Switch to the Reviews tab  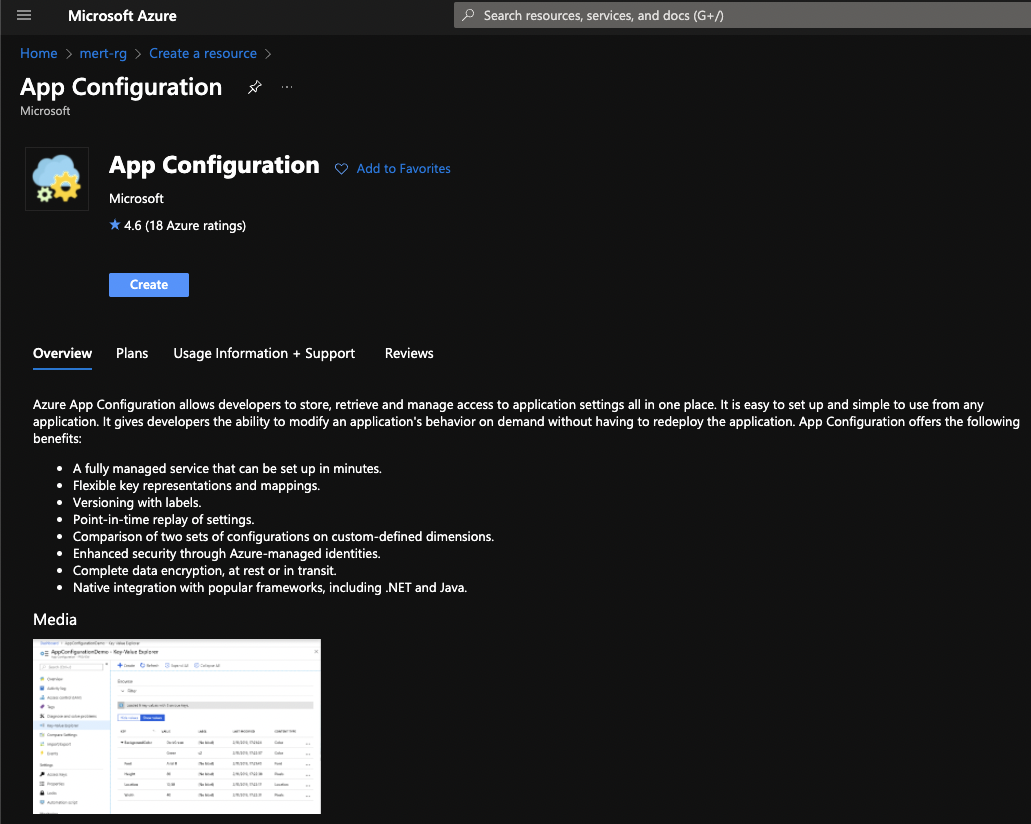click(409, 353)
